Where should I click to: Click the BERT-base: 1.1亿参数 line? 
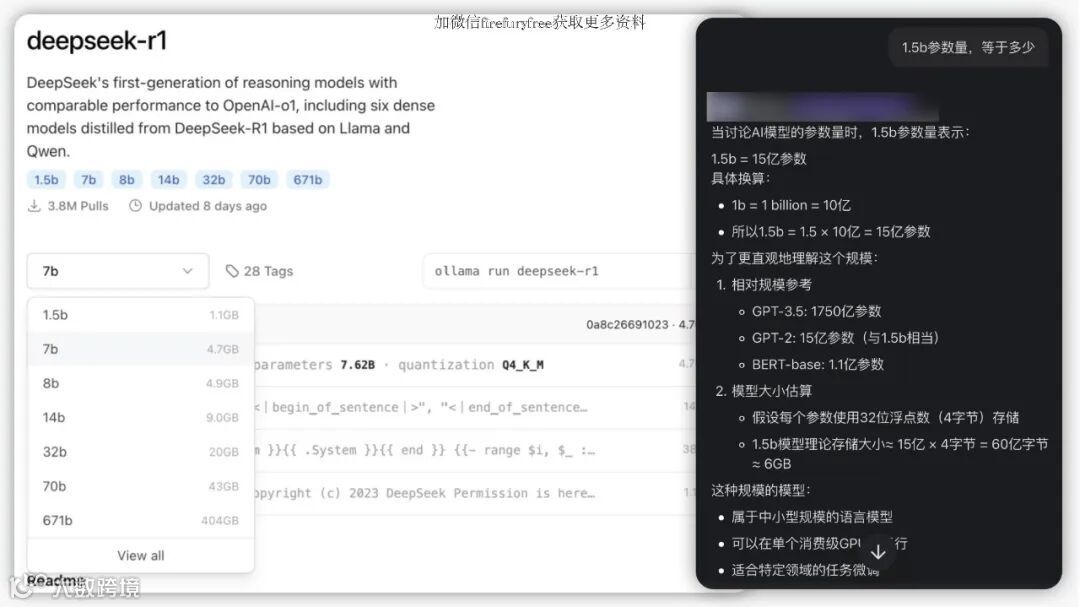pyautogui.click(x=818, y=364)
